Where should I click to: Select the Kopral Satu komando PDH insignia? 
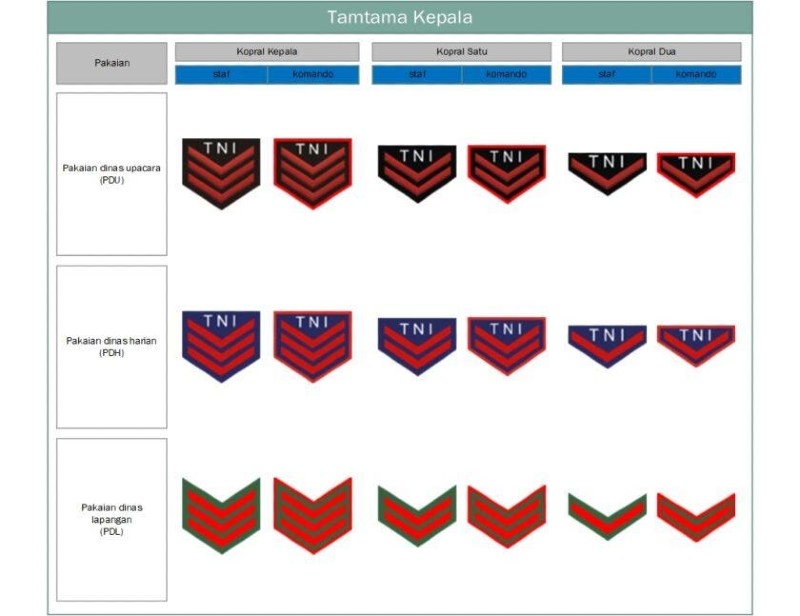(507, 347)
